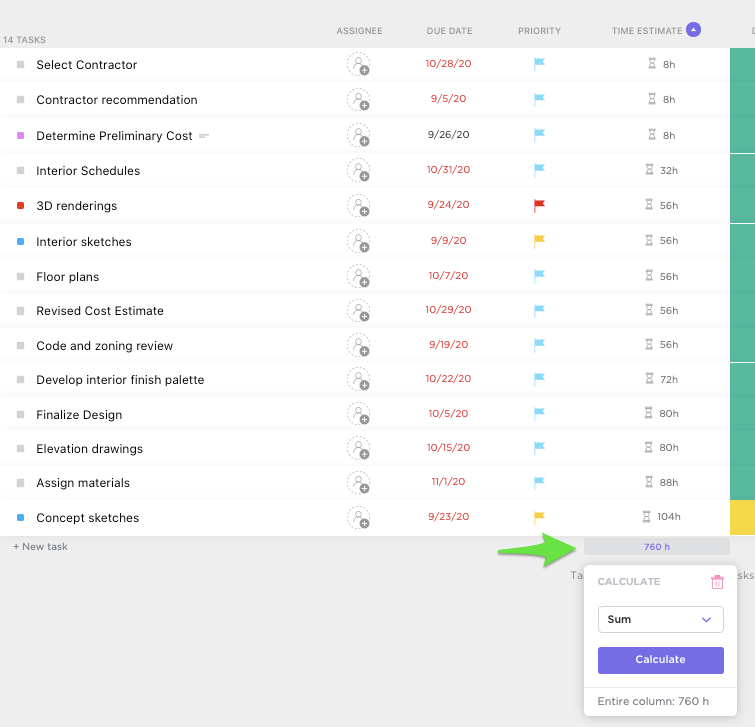This screenshot has width=755, height=727.
Task: Sort by Priority column header
Action: (539, 31)
